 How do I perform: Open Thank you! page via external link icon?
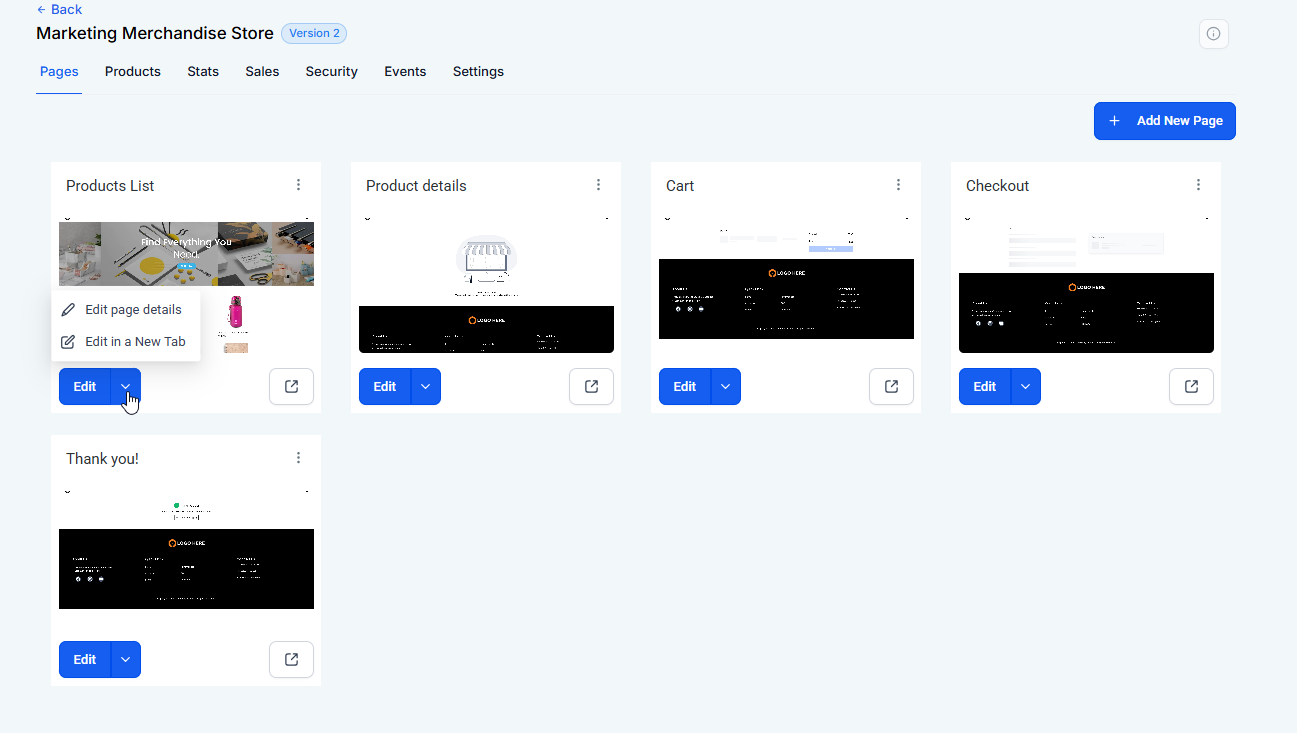[x=291, y=660]
